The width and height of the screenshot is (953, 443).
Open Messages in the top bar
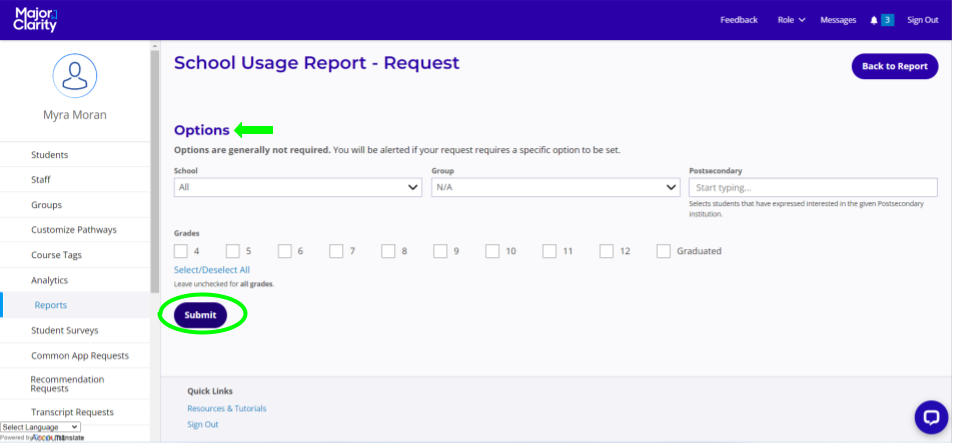click(838, 20)
